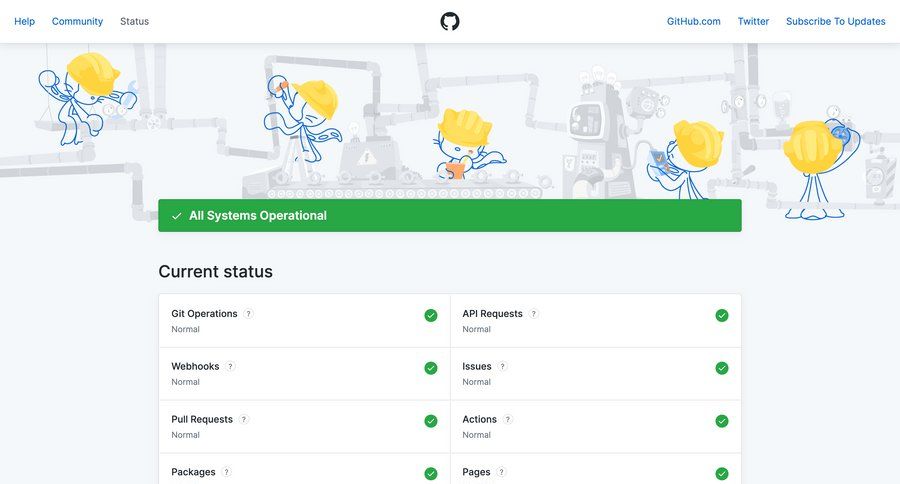
Task: Select the Status nav item
Action: point(134,21)
